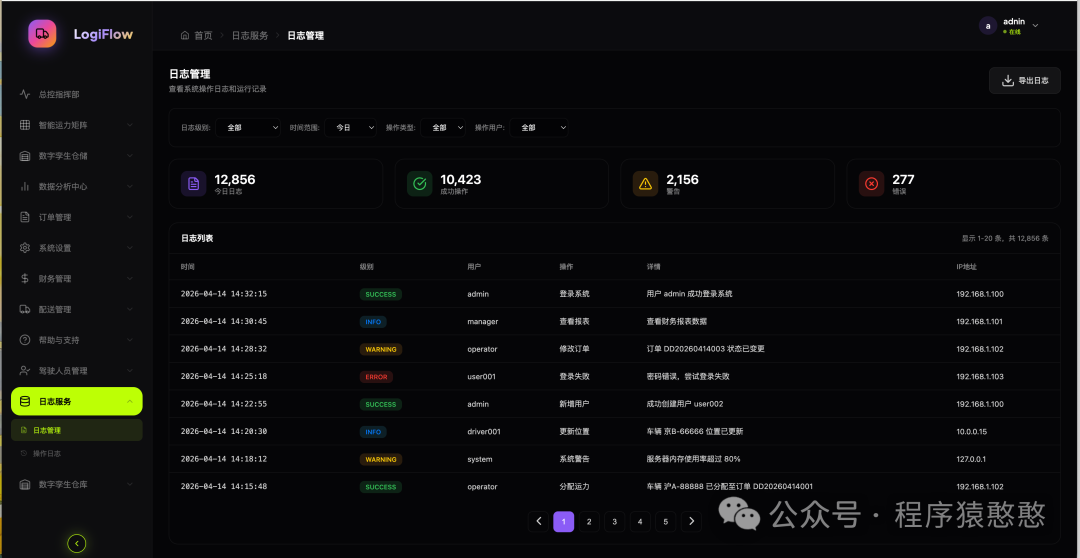
Task: Open the 时间范围 dropdown showing 今日
Action: click(351, 127)
